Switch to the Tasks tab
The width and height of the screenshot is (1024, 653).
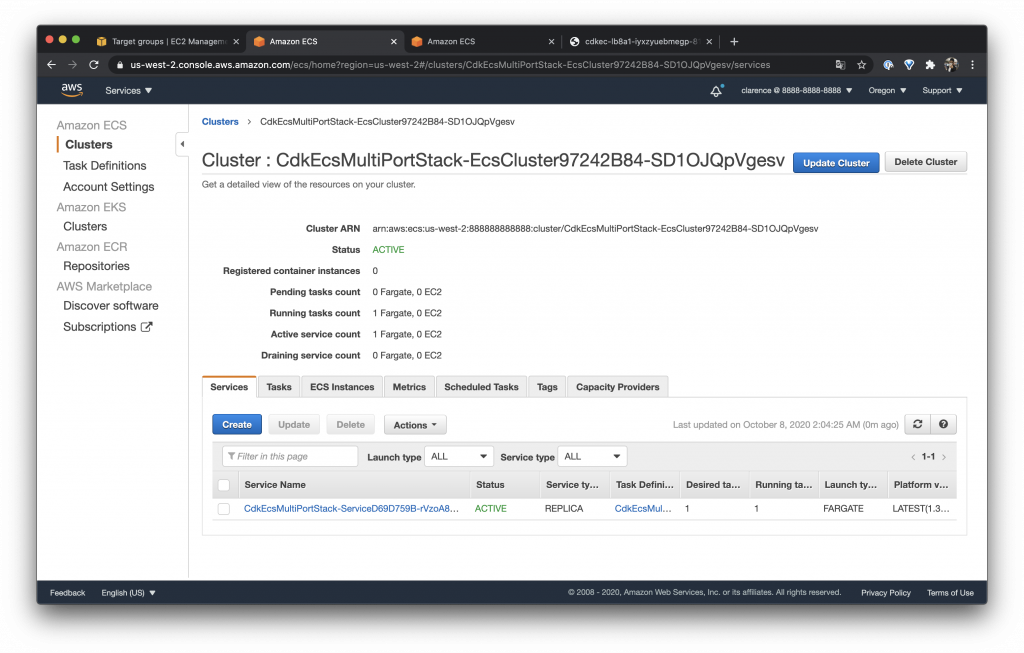[x=279, y=387]
